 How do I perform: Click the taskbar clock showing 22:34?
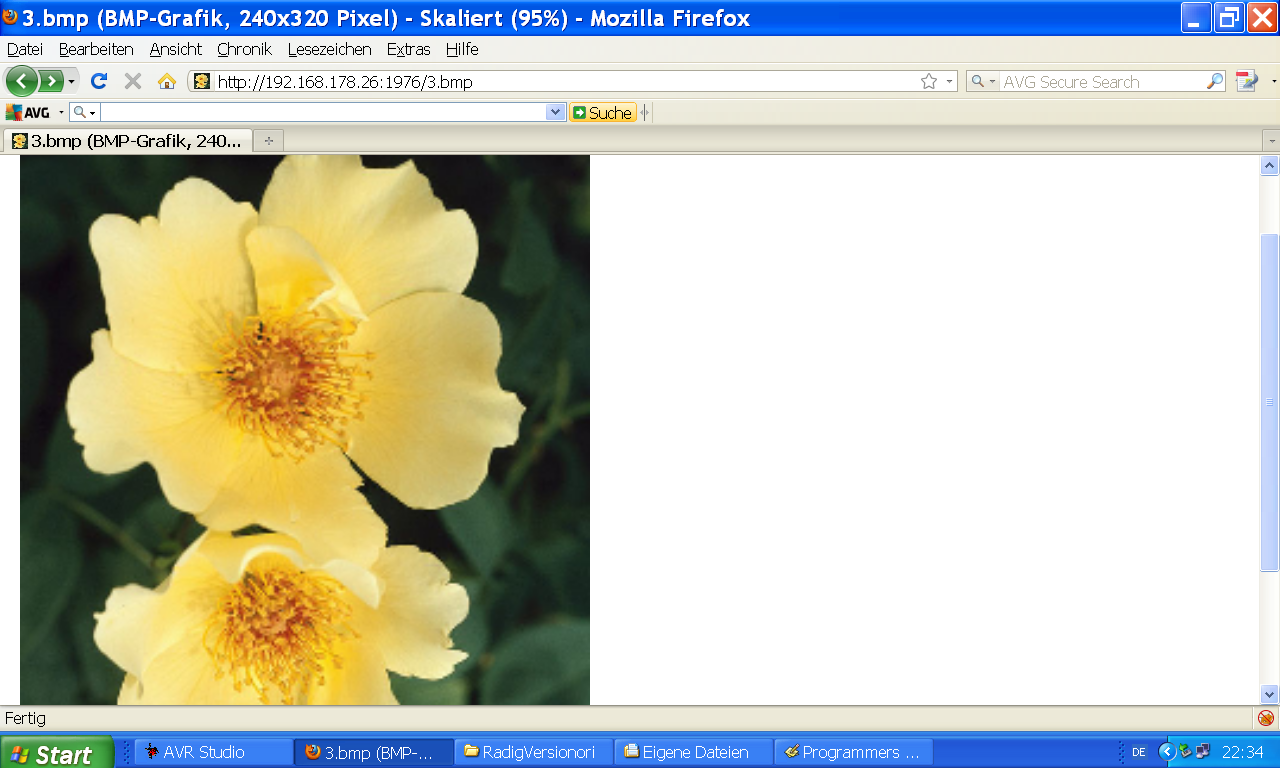(1243, 752)
